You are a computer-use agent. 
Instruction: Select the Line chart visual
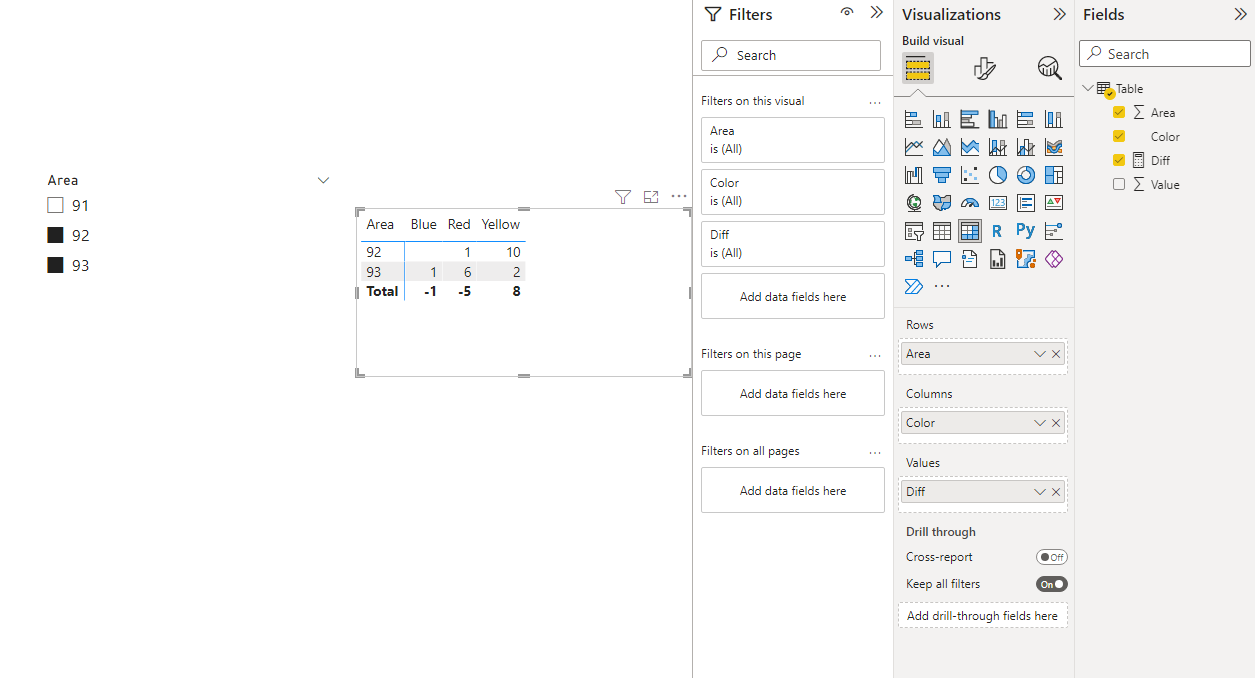click(913, 147)
